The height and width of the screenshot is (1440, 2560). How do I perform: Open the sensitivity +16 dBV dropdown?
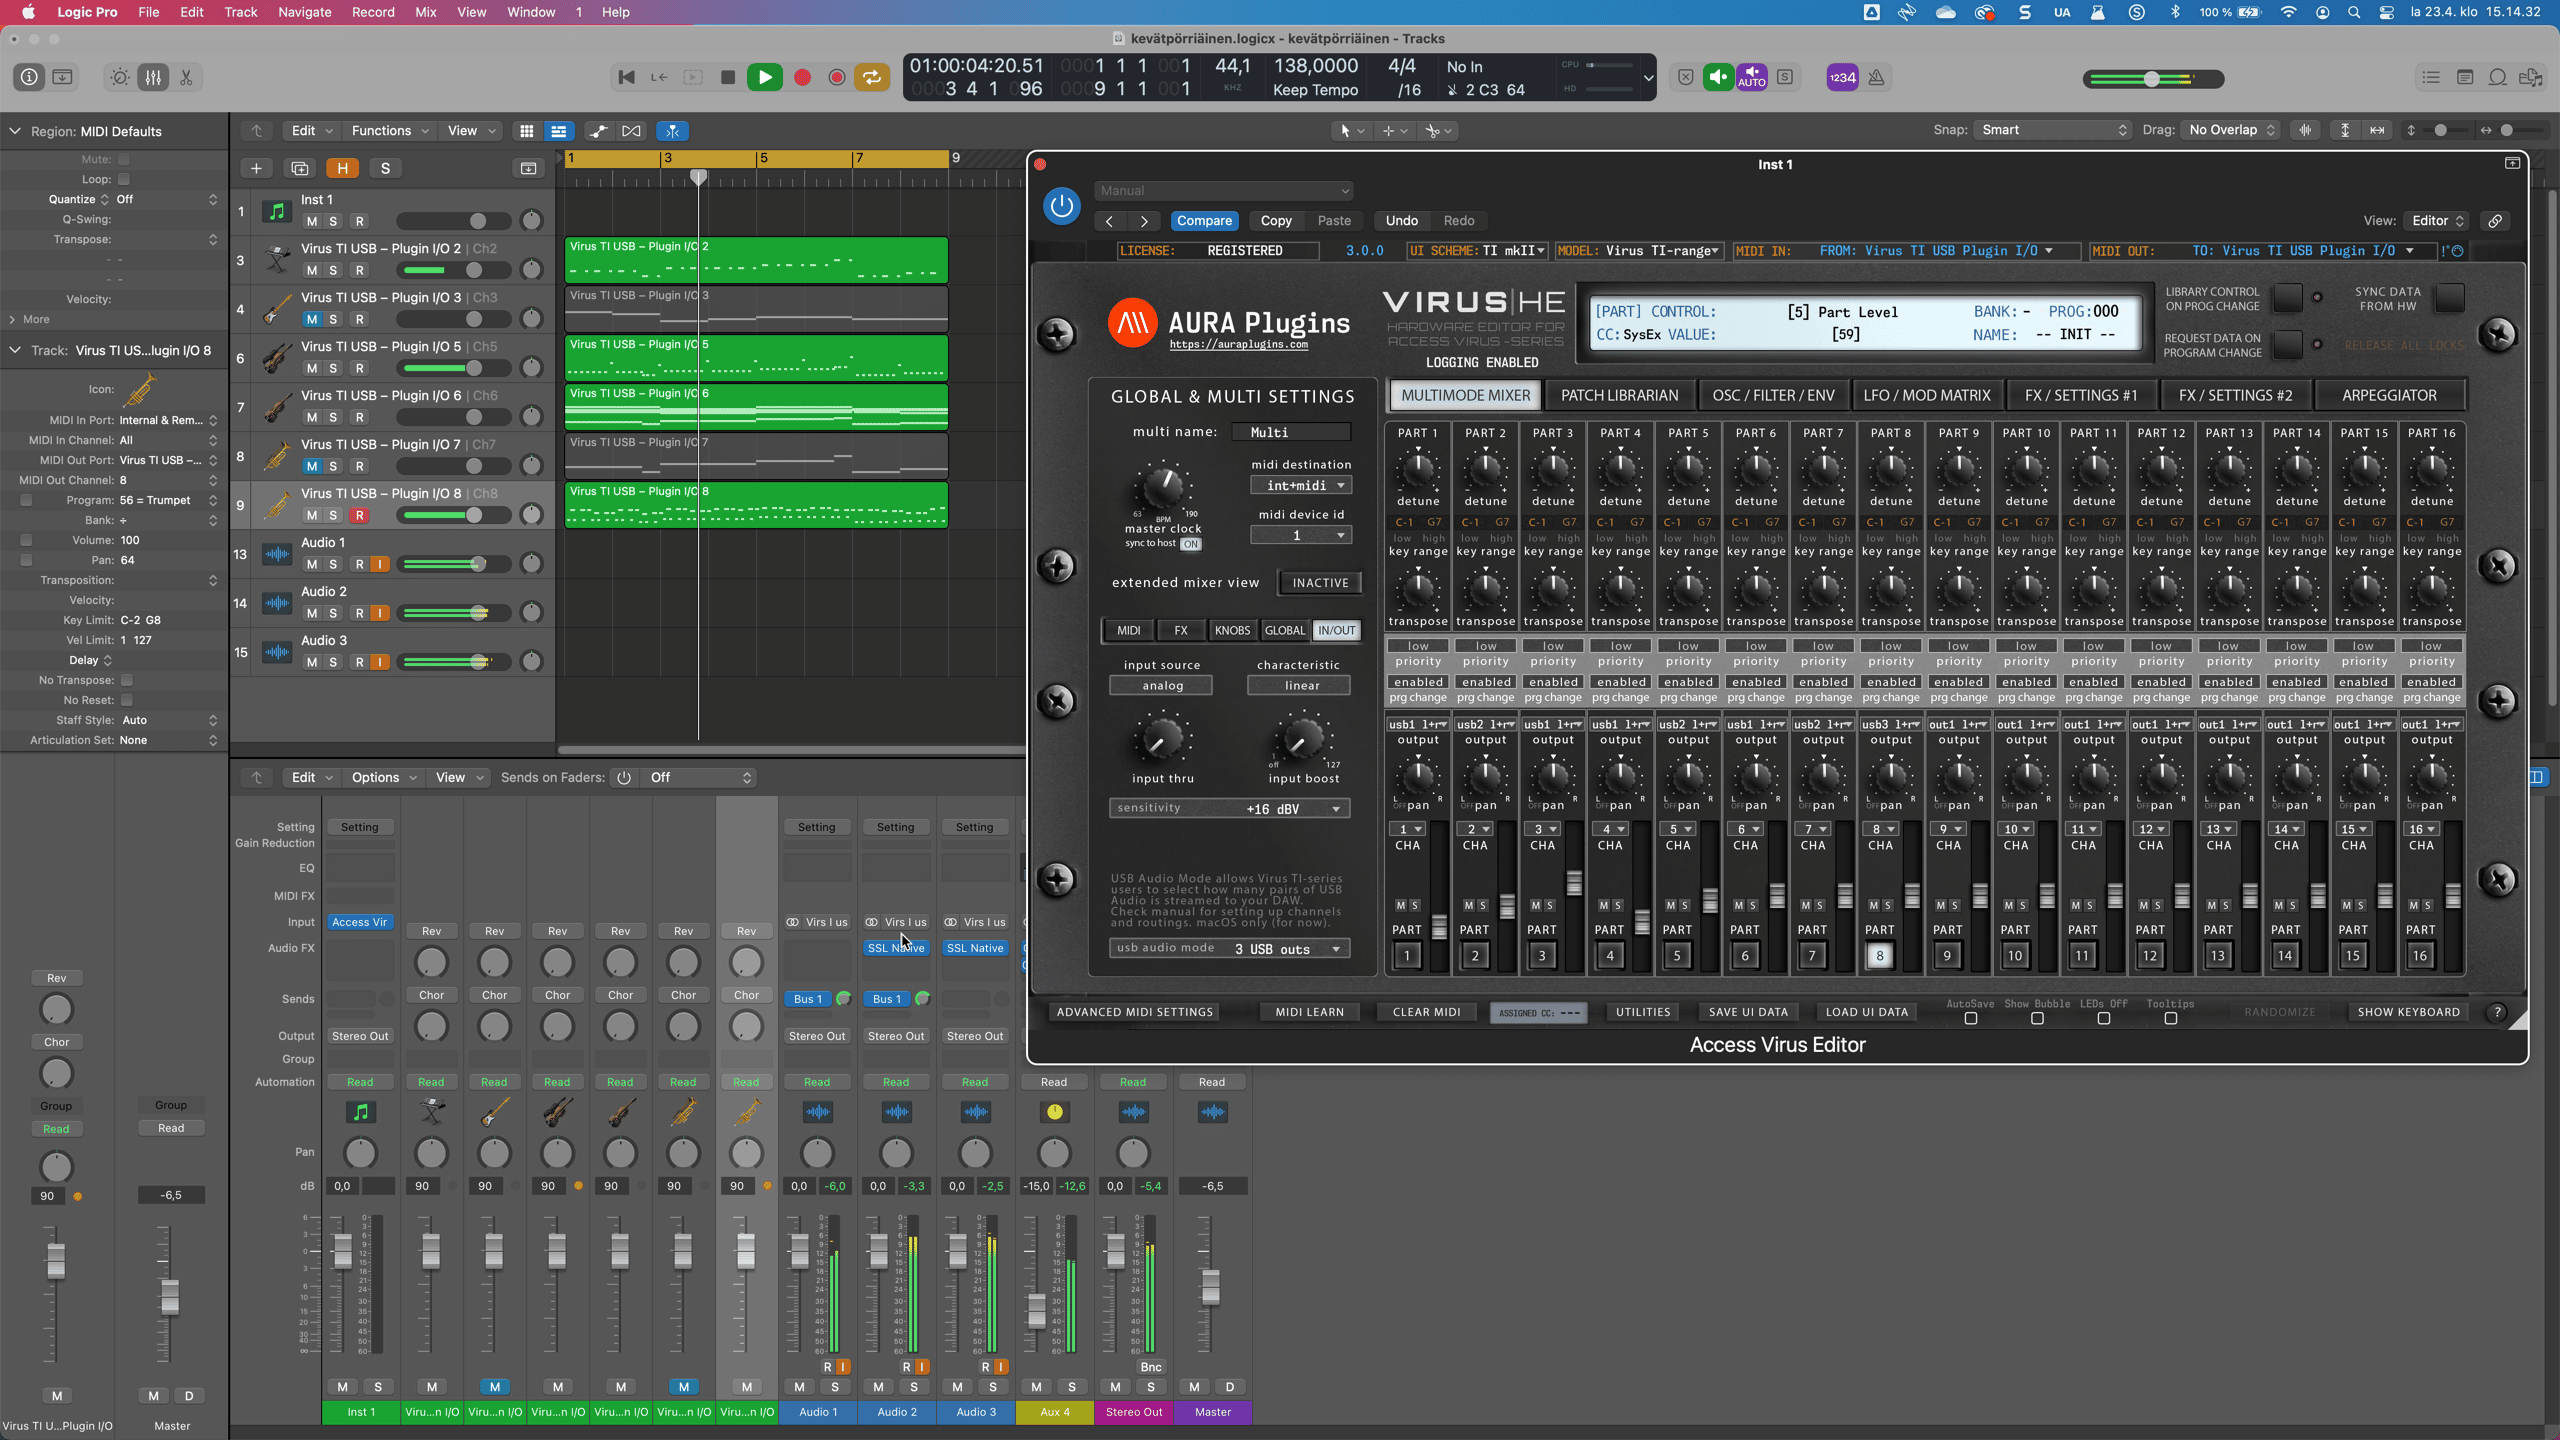pyautogui.click(x=1230, y=808)
